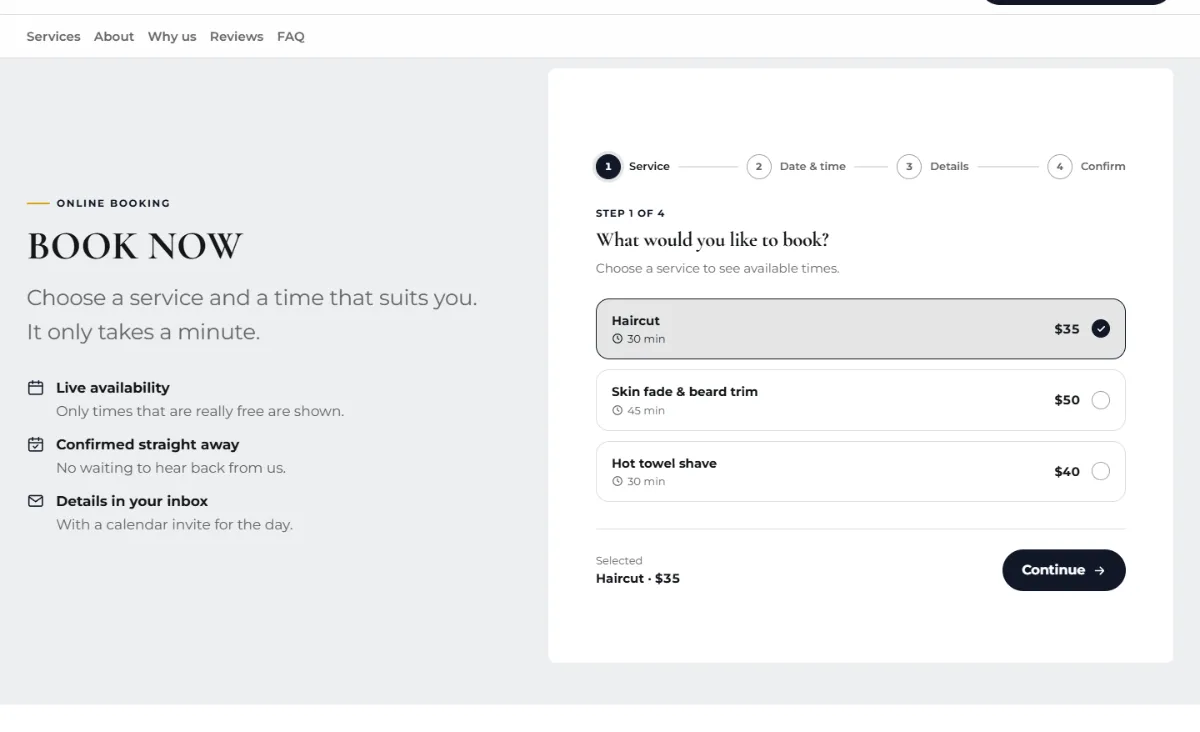Click the step 1 Service circle
Image resolution: width=1200 pixels, height=732 pixels.
(x=608, y=167)
